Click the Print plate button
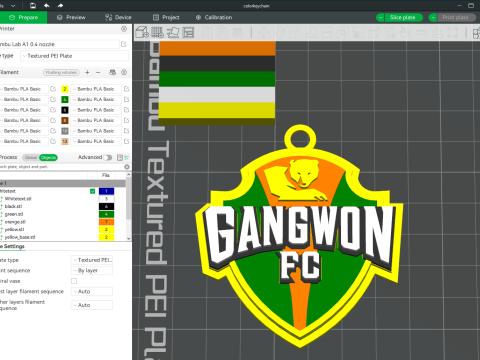Screen dimensions: 480x360 point(456,17)
